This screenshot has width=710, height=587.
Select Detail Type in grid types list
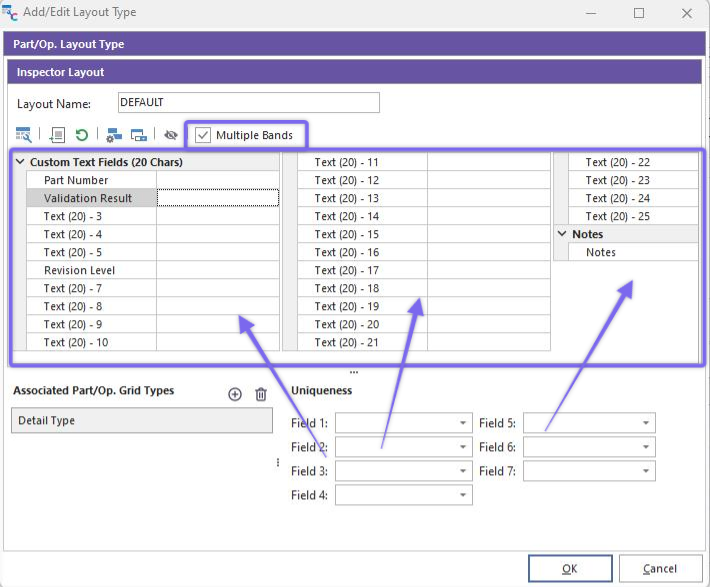click(142, 421)
